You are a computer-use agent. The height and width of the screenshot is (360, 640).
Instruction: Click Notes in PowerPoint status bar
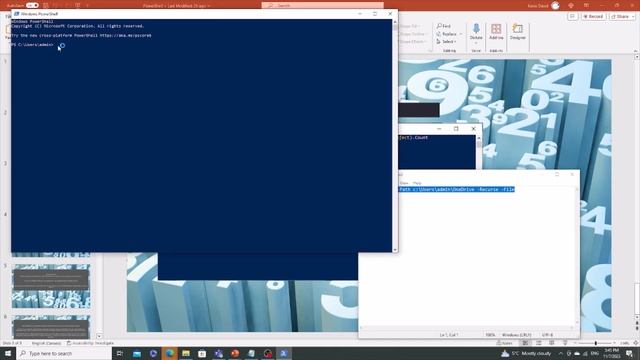(505, 343)
